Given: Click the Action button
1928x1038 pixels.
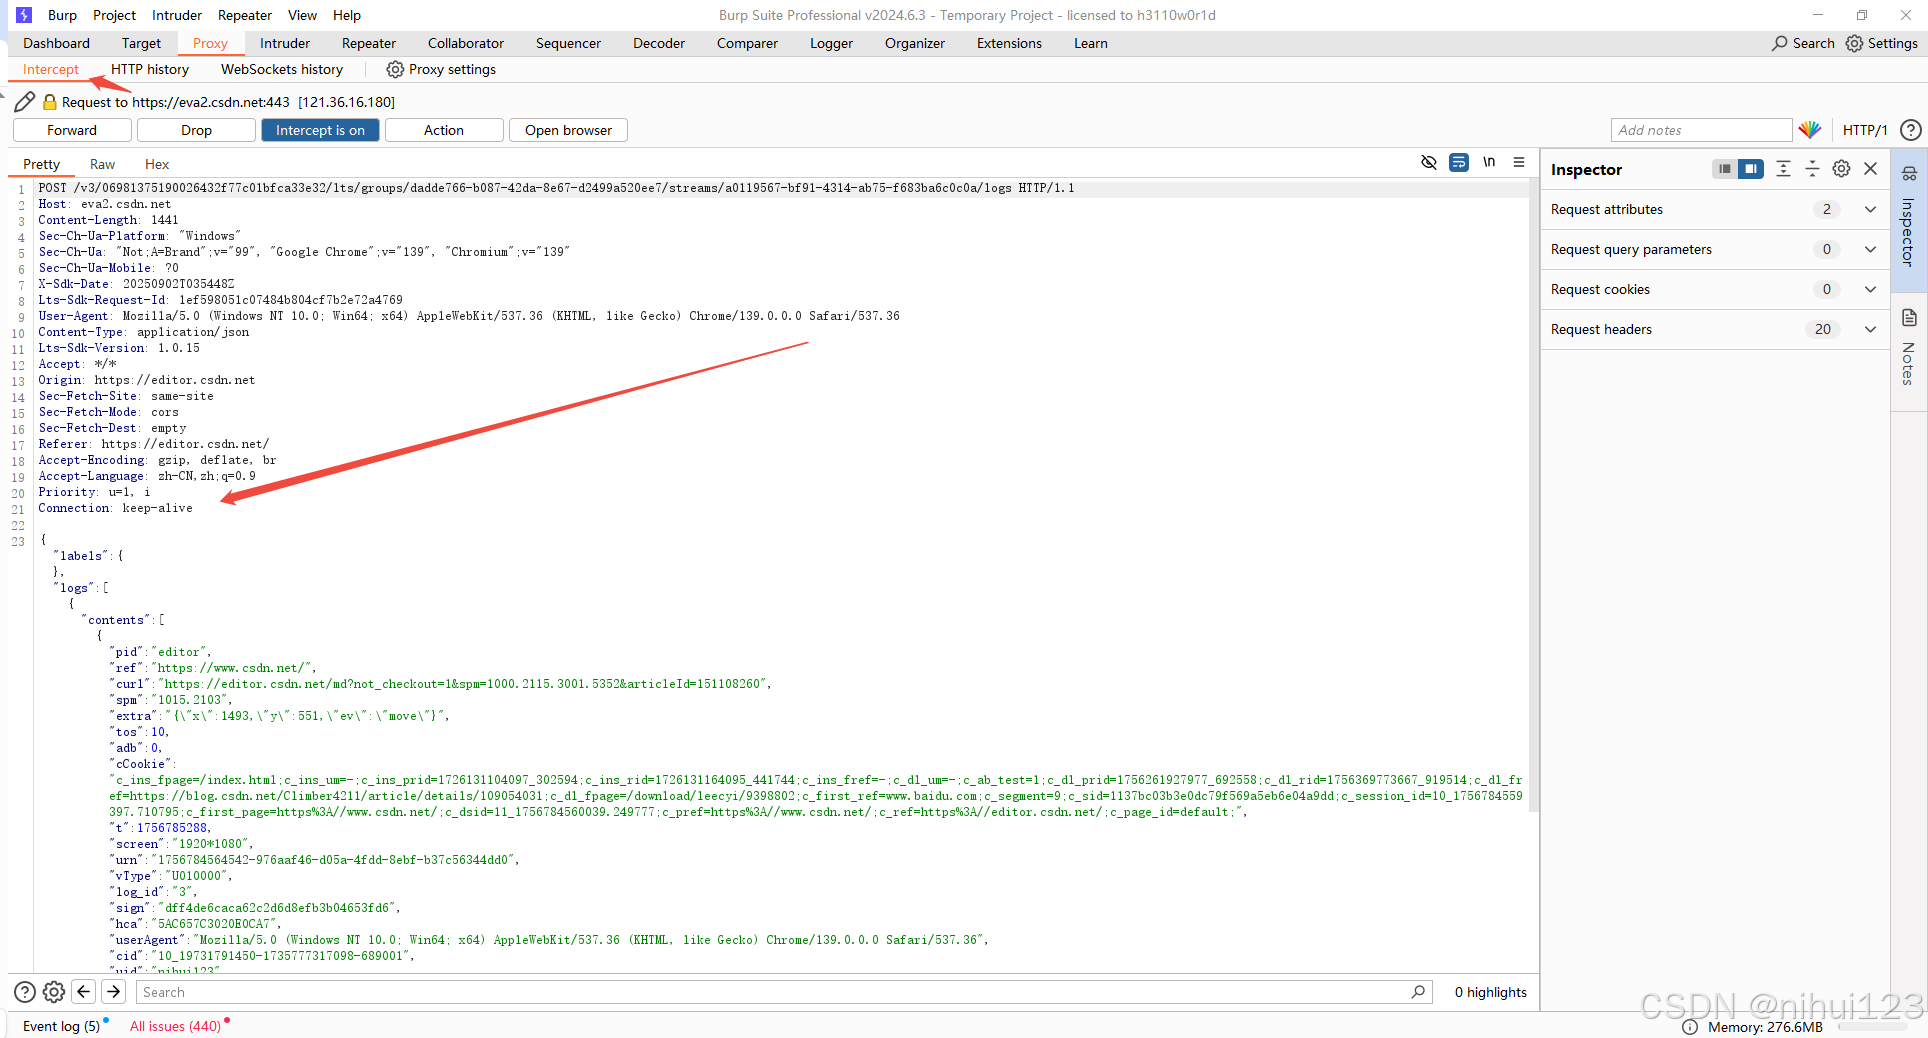Looking at the screenshot, I should pos(444,130).
